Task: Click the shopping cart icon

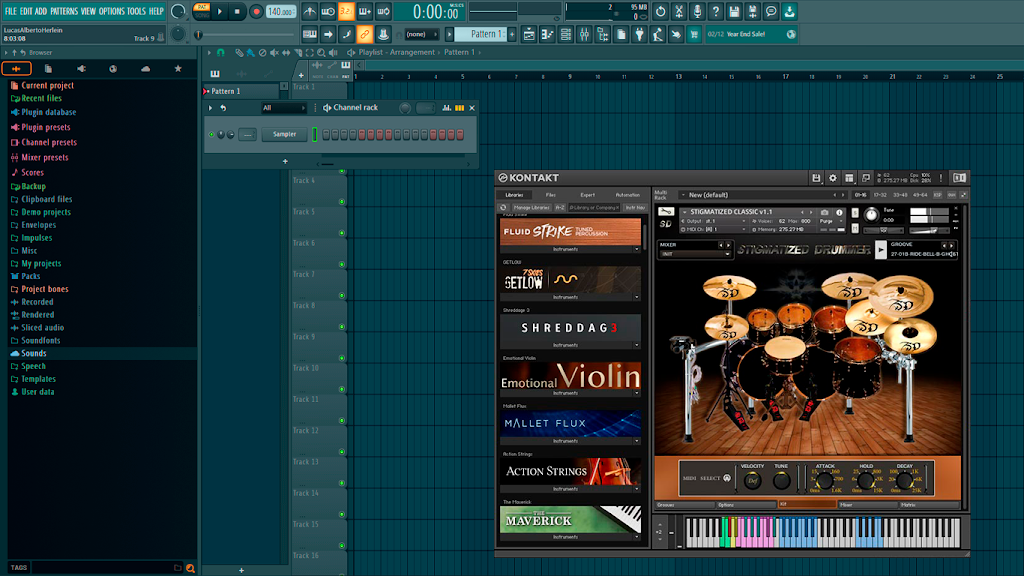Action: [x=694, y=34]
